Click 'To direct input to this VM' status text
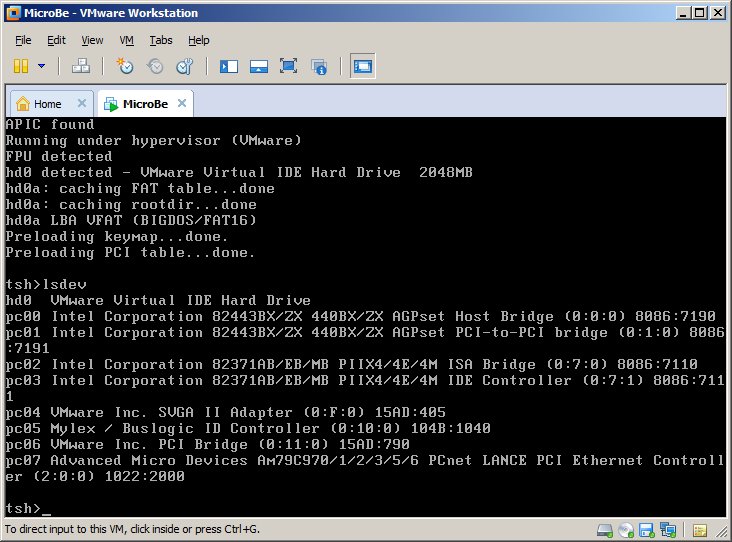The image size is (732, 542). click(132, 529)
